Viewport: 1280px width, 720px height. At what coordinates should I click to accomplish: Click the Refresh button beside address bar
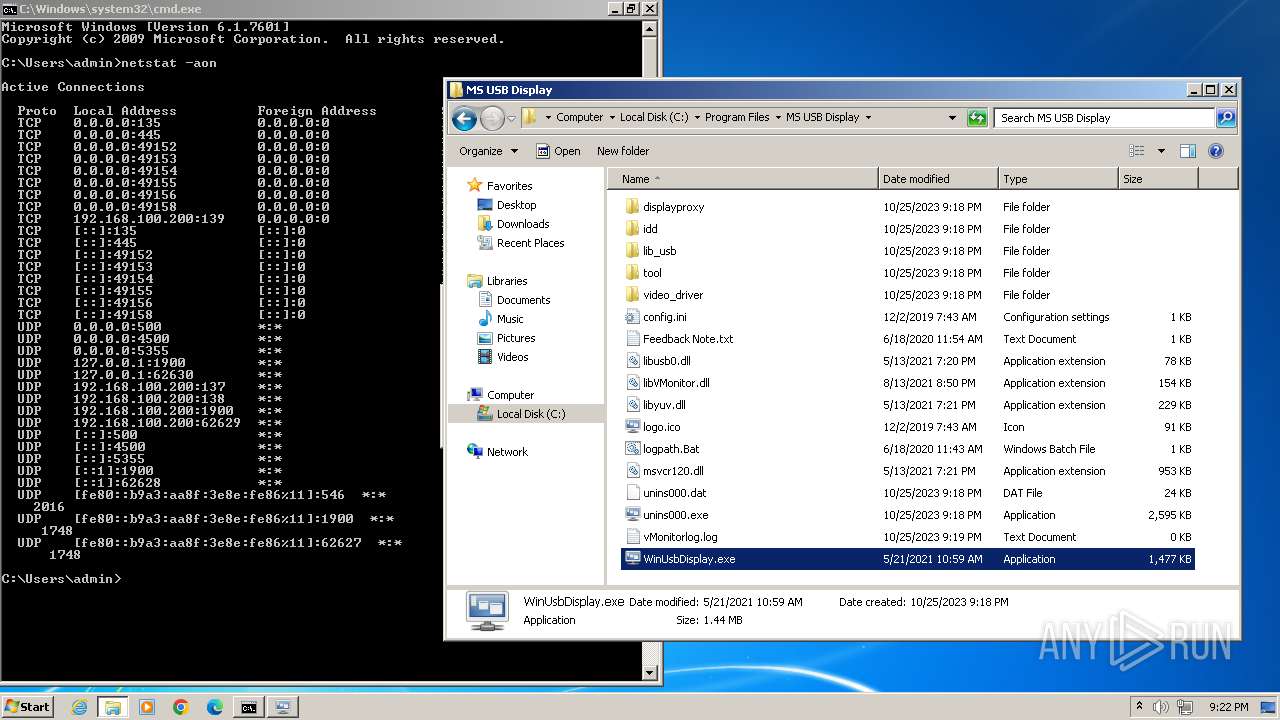(977, 118)
